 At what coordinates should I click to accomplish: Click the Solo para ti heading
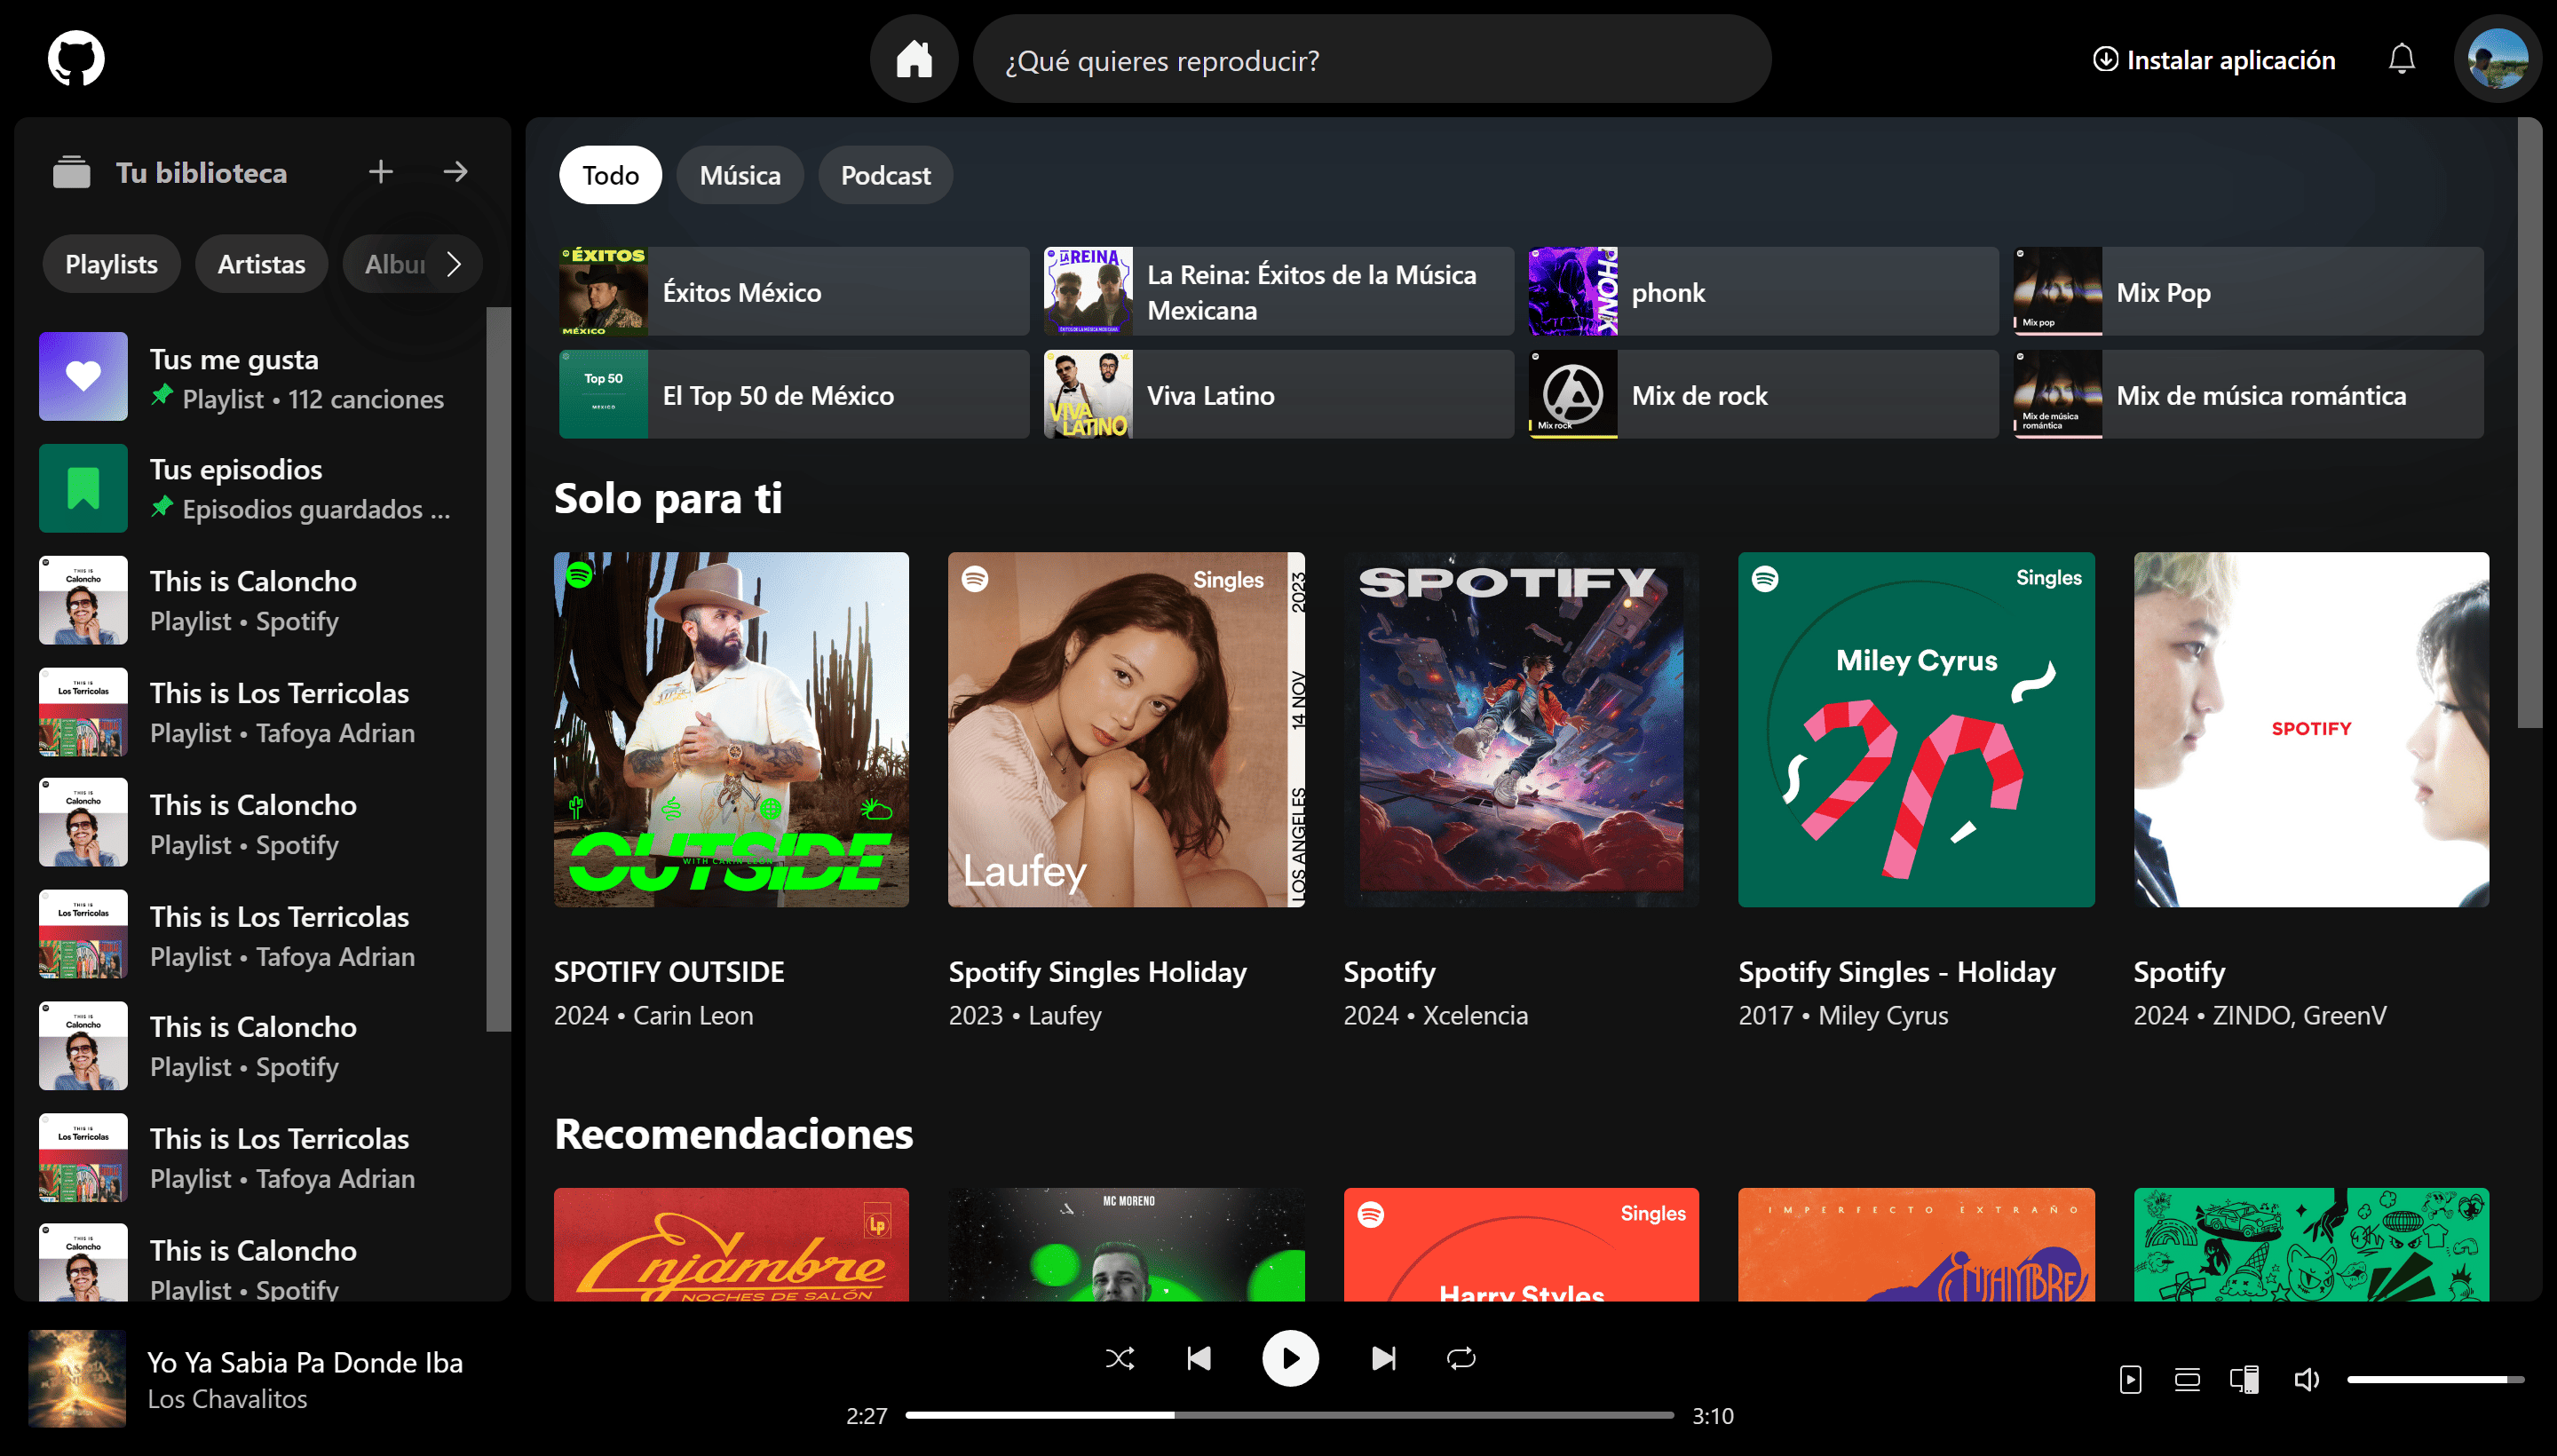click(x=667, y=497)
